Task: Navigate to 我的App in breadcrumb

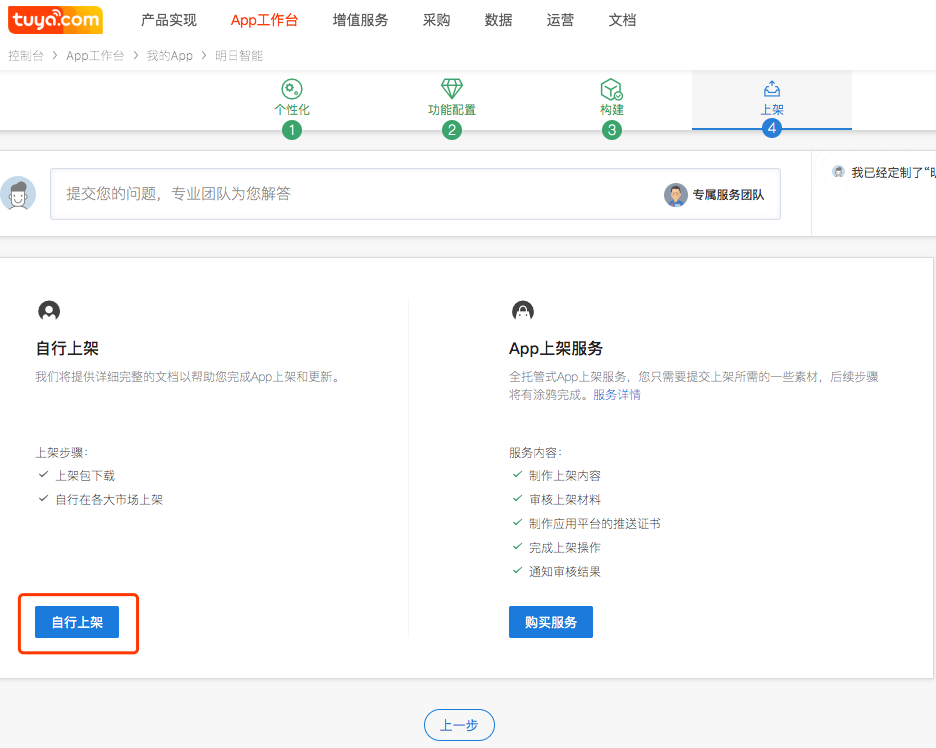Action: tap(170, 56)
